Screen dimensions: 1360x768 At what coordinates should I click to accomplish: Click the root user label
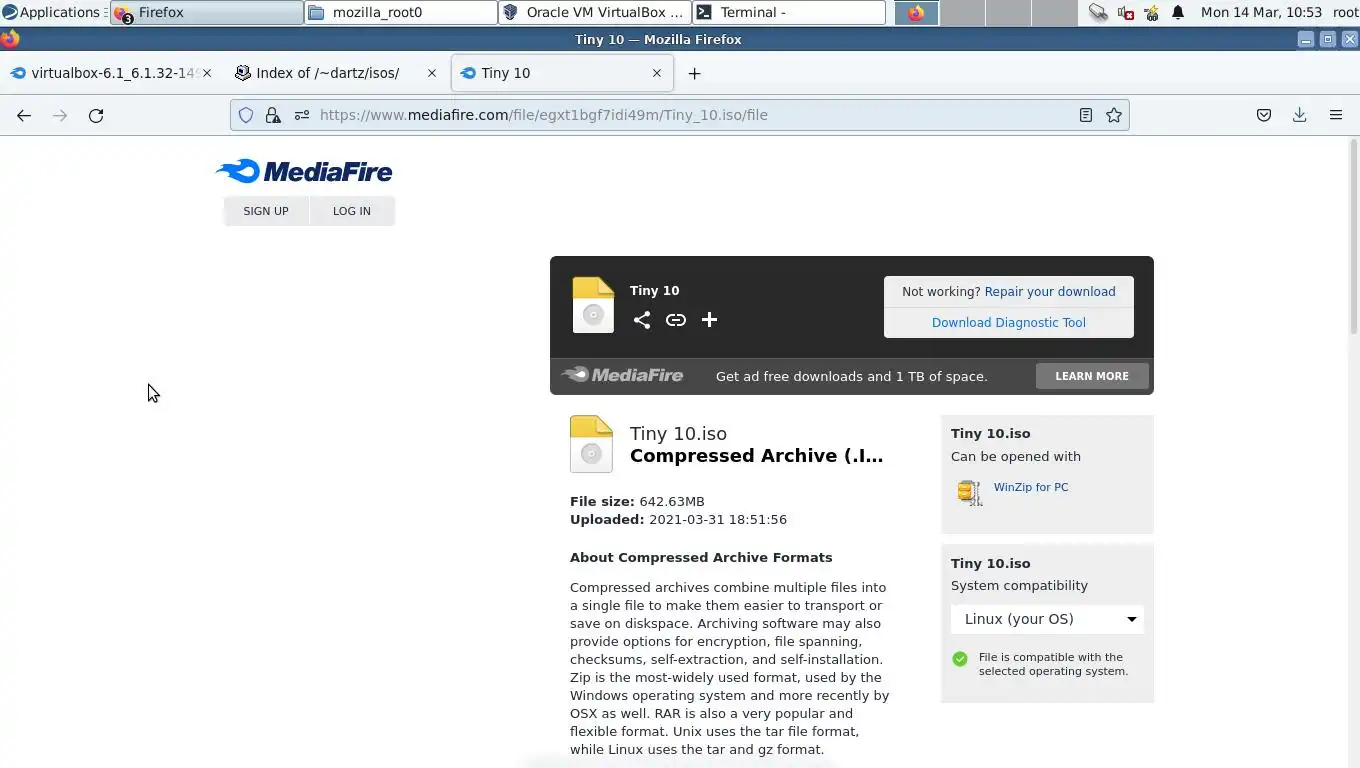[x=1345, y=13]
